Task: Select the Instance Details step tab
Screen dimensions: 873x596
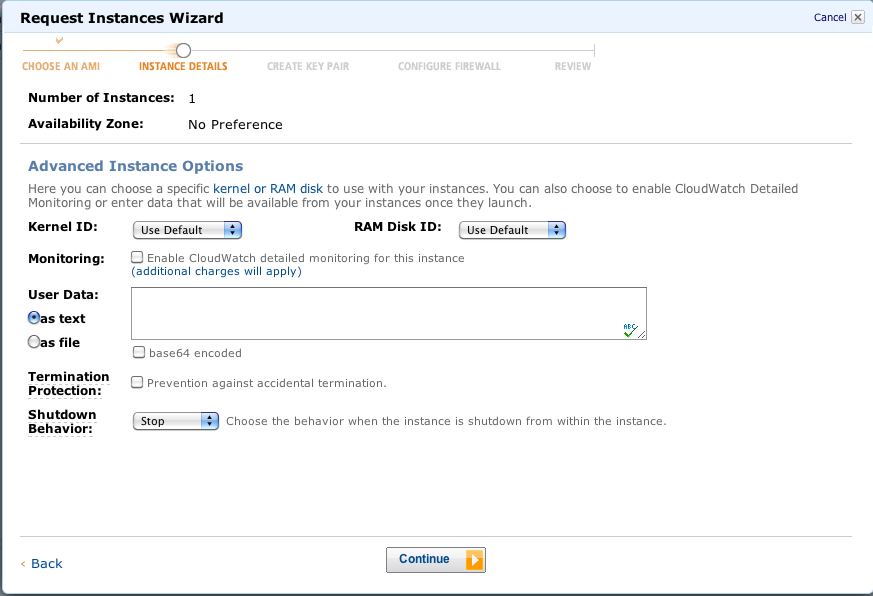Action: point(183,67)
